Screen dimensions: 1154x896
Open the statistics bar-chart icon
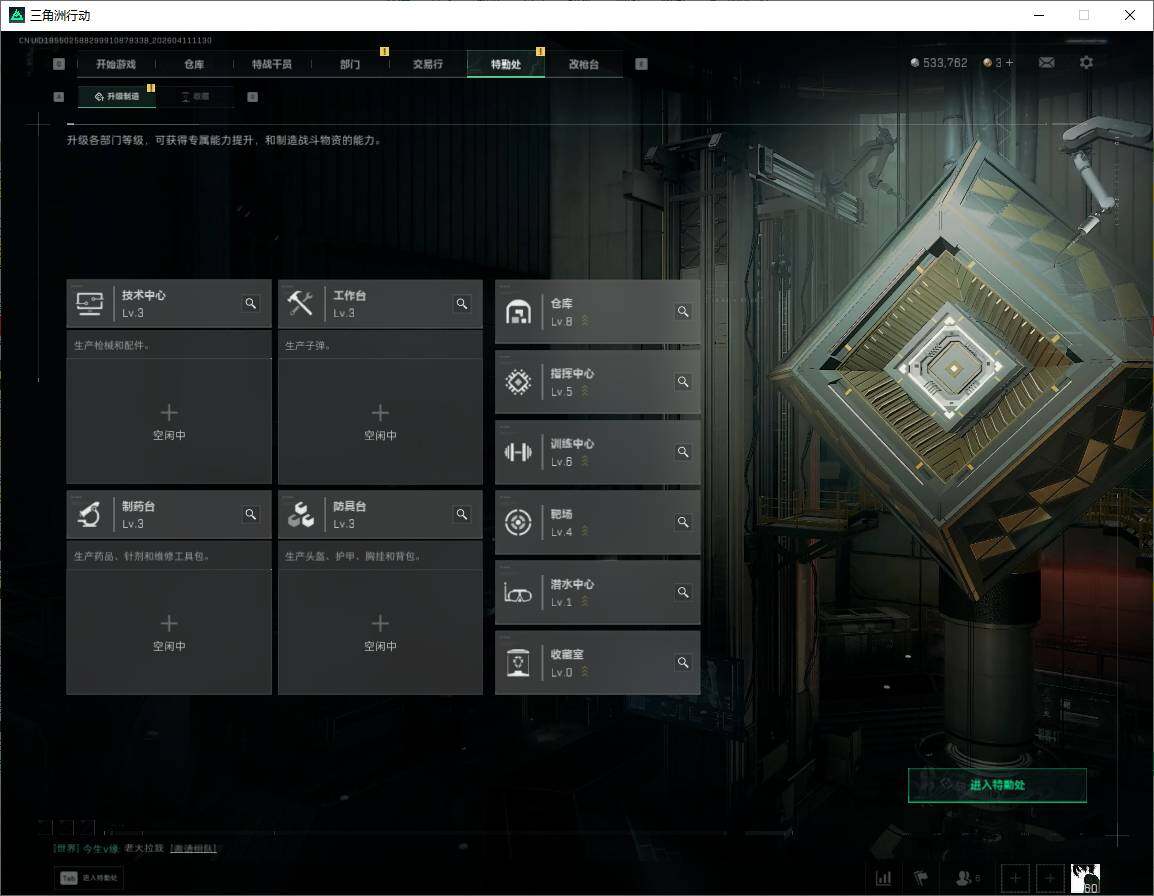883,877
